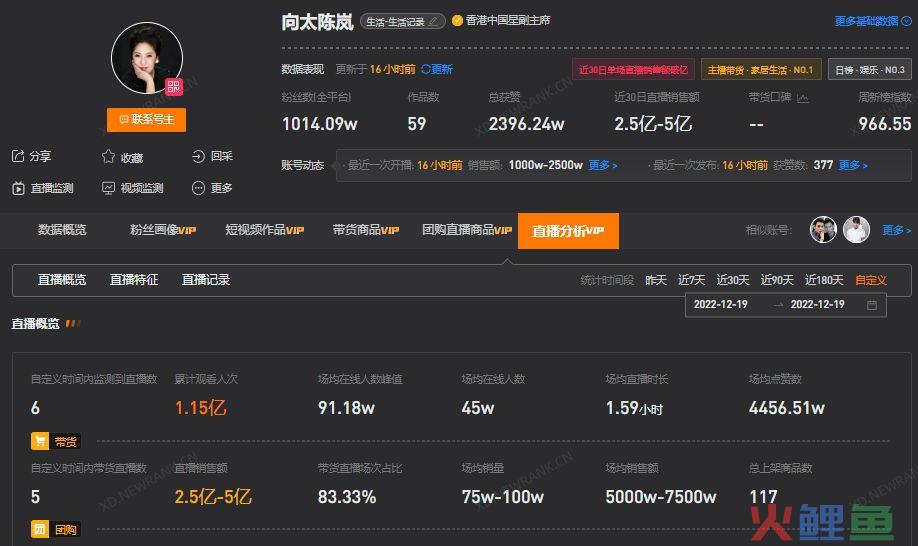918x546 pixels.
Task: Edit the 生活-生活记录 category pencil icon
Action: [433, 22]
